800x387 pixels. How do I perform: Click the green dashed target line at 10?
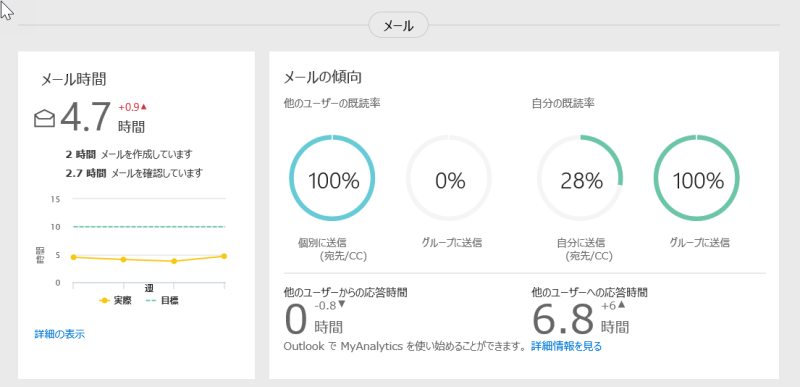[x=149, y=227]
